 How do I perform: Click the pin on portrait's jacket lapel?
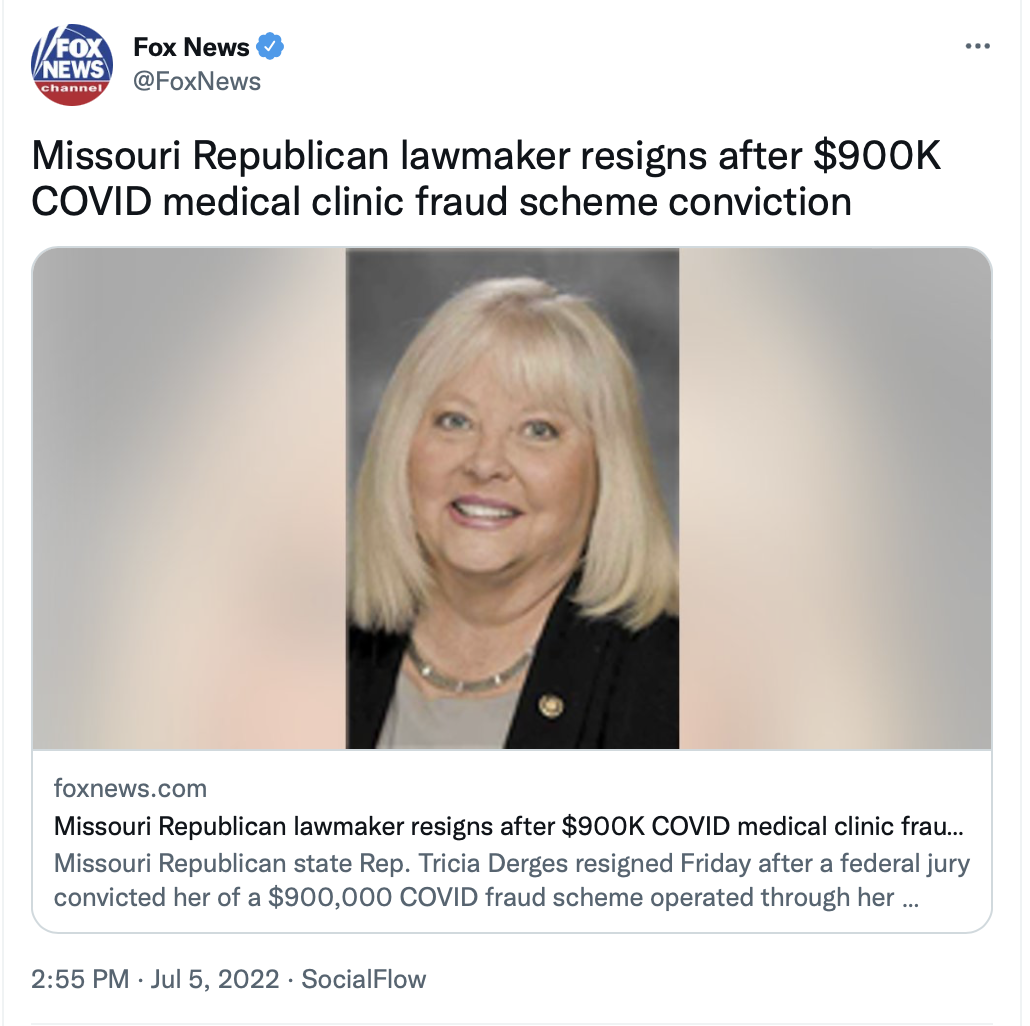pos(550,706)
